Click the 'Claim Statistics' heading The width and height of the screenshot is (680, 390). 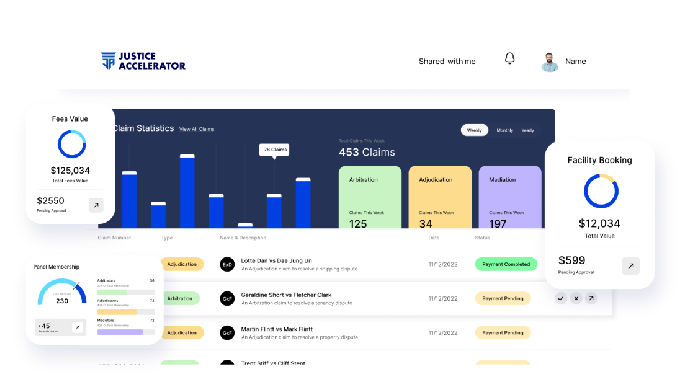coord(144,128)
